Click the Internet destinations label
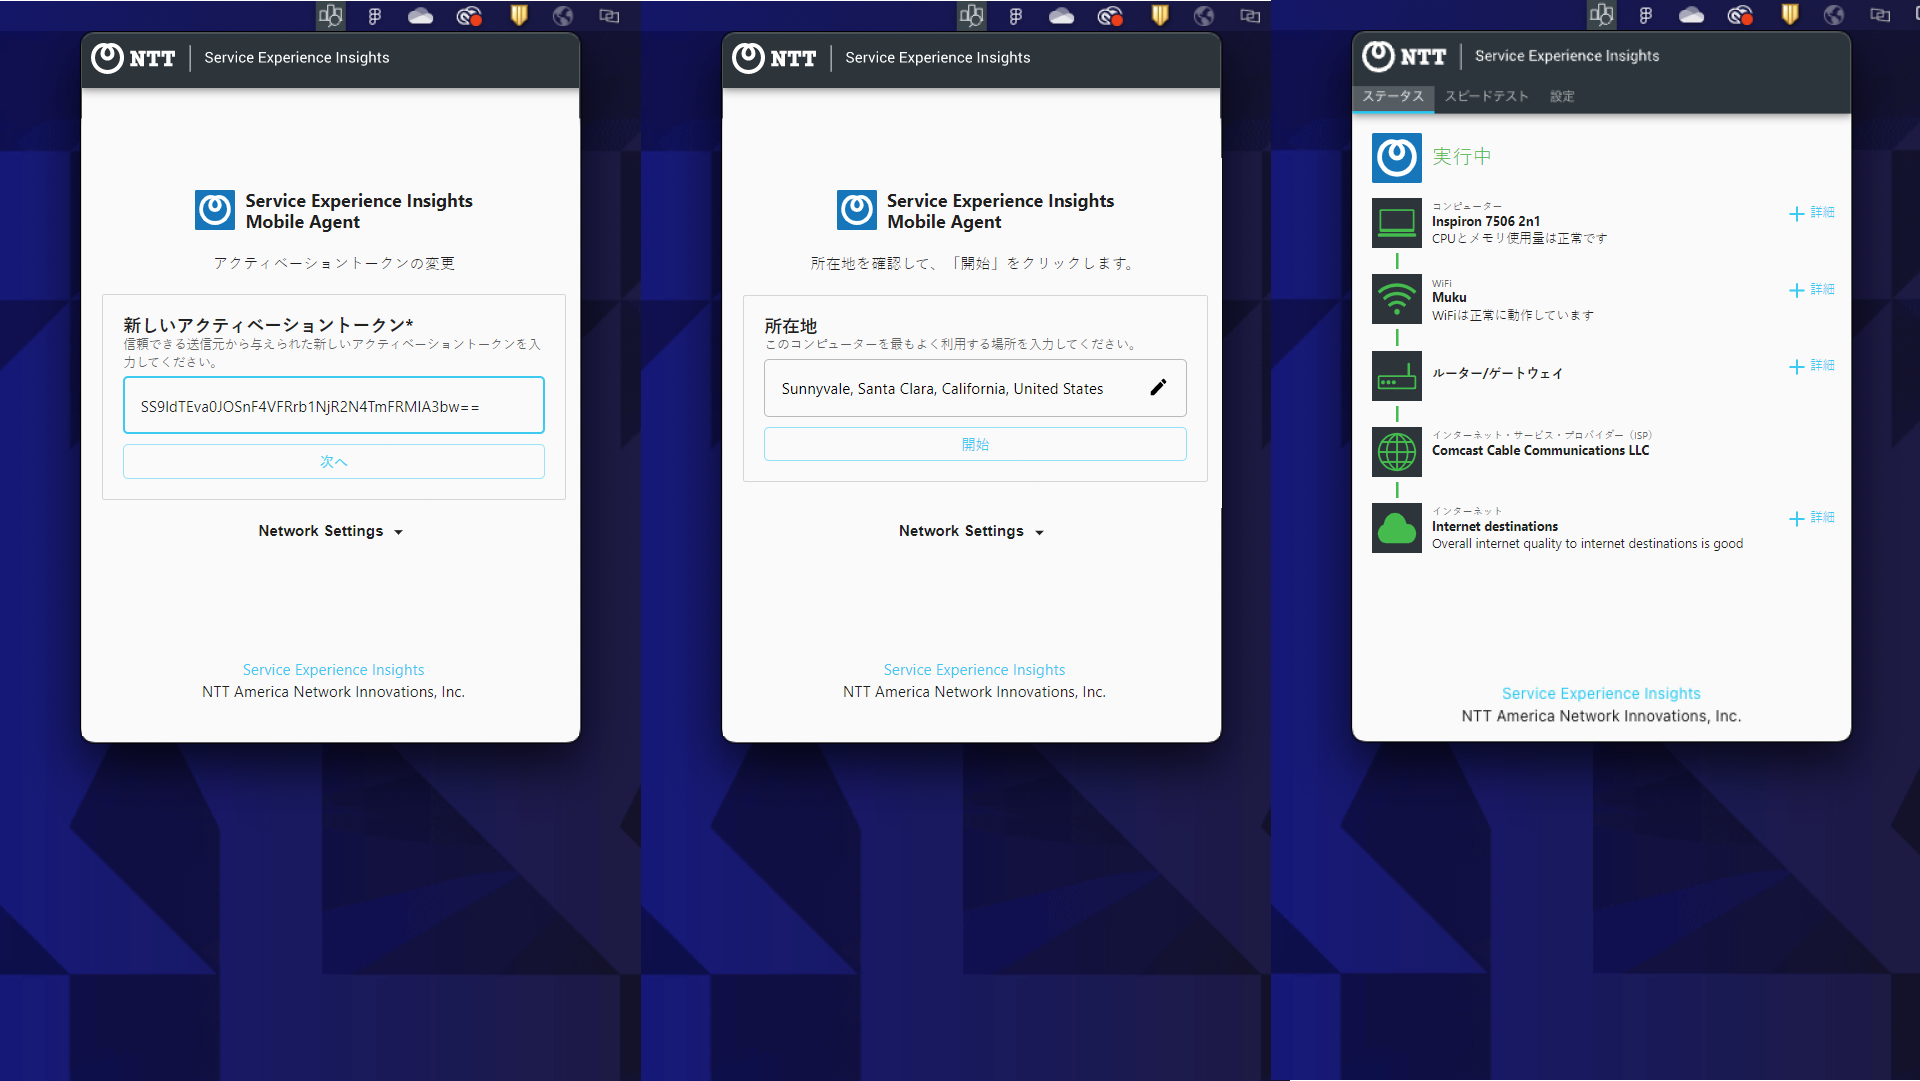Screen dimensions: 1920x1081 coord(1495,527)
